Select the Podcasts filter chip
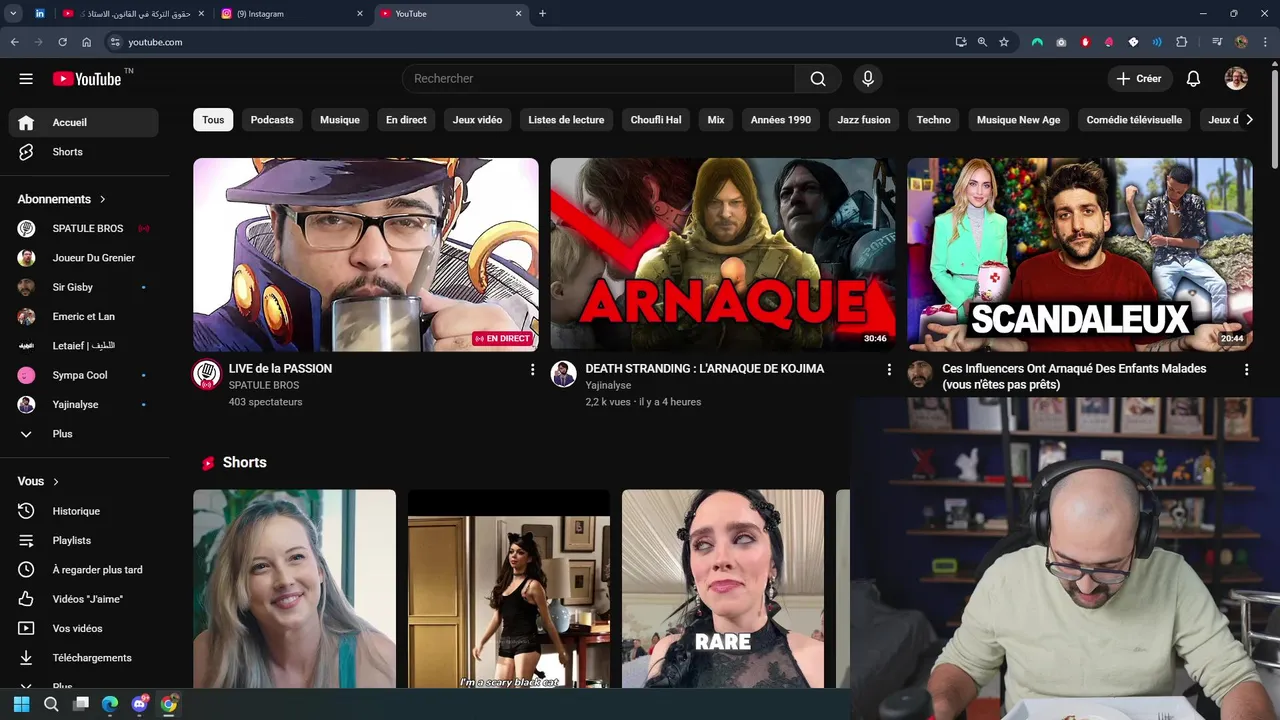Image resolution: width=1280 pixels, height=720 pixels. tap(272, 120)
